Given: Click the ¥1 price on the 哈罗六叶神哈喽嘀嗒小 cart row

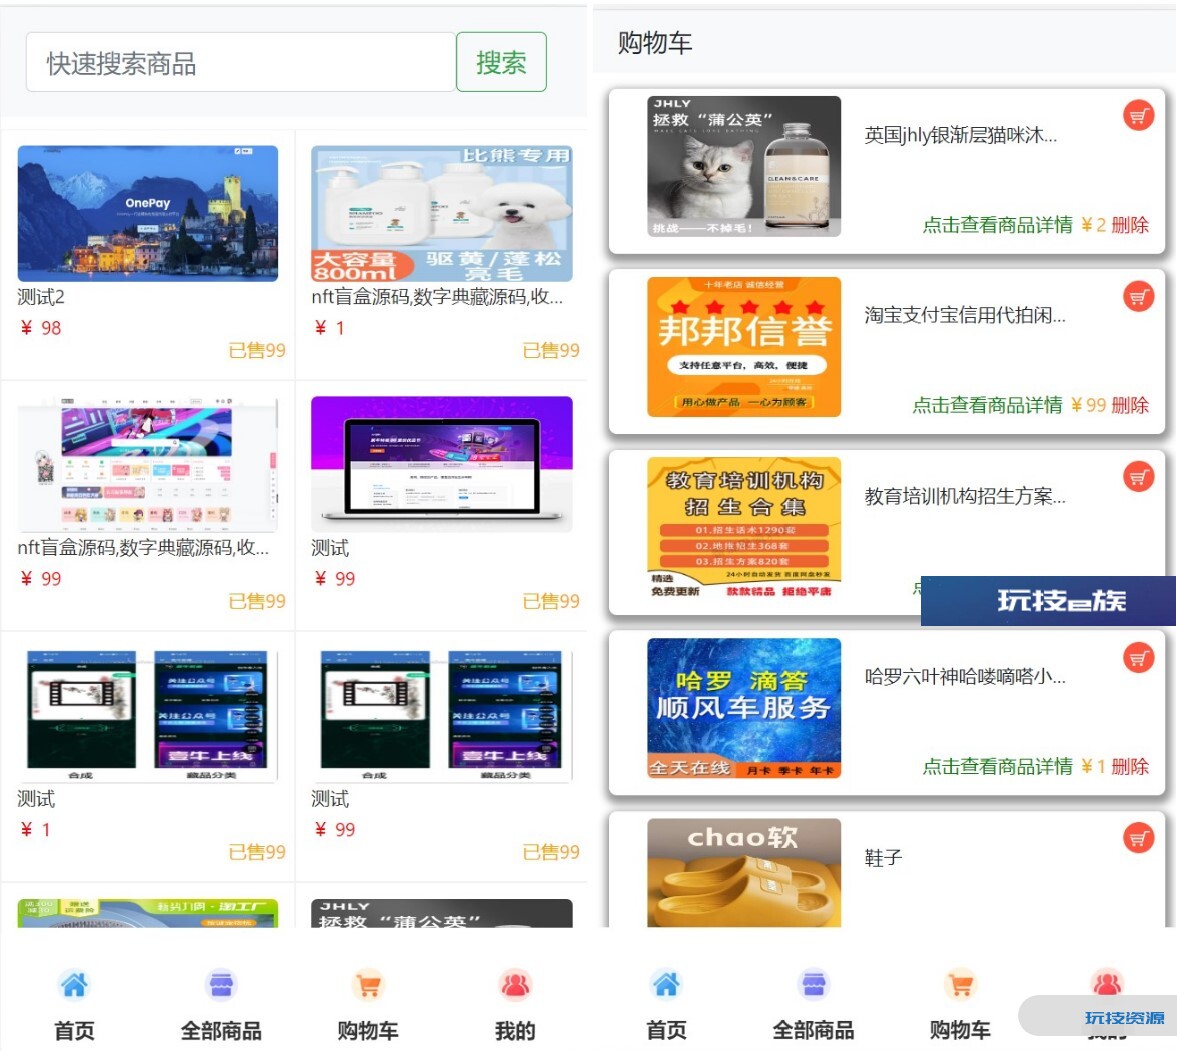Looking at the screenshot, I should coord(1093,766).
